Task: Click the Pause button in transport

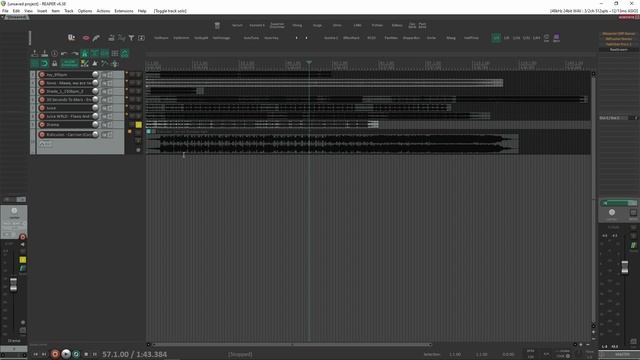Action: (95, 354)
